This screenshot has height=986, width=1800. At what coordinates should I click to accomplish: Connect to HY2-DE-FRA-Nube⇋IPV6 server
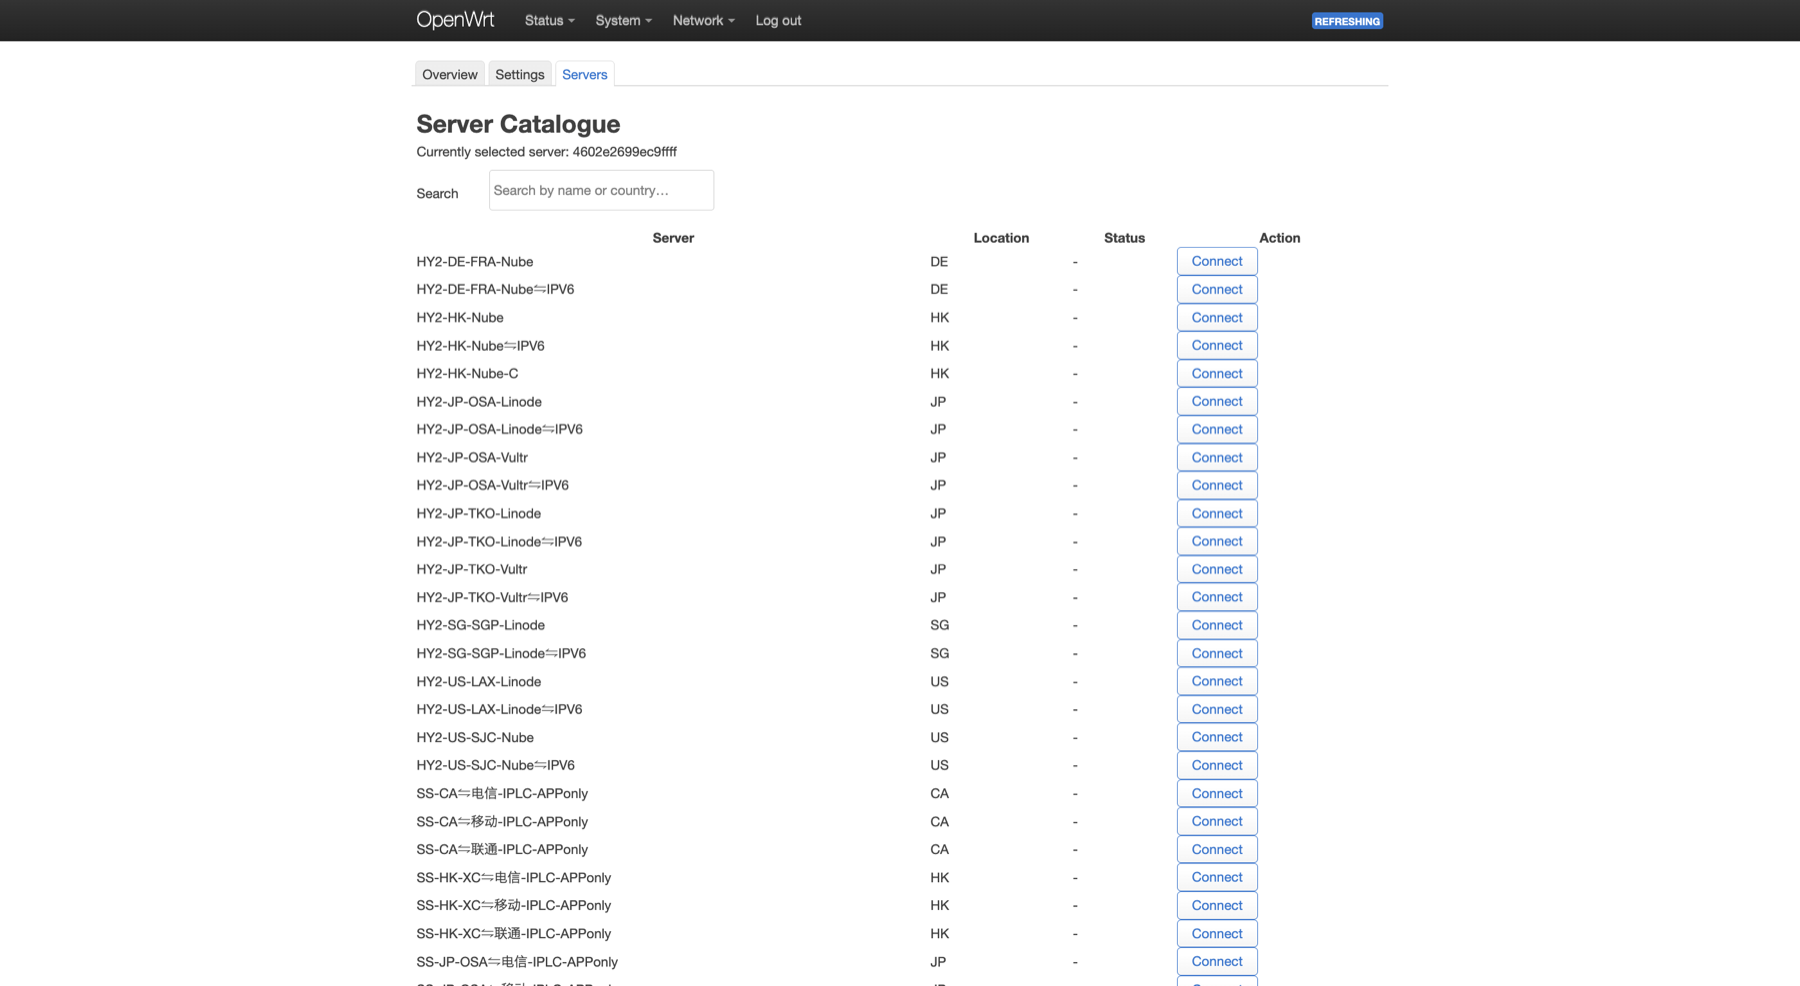(1217, 289)
